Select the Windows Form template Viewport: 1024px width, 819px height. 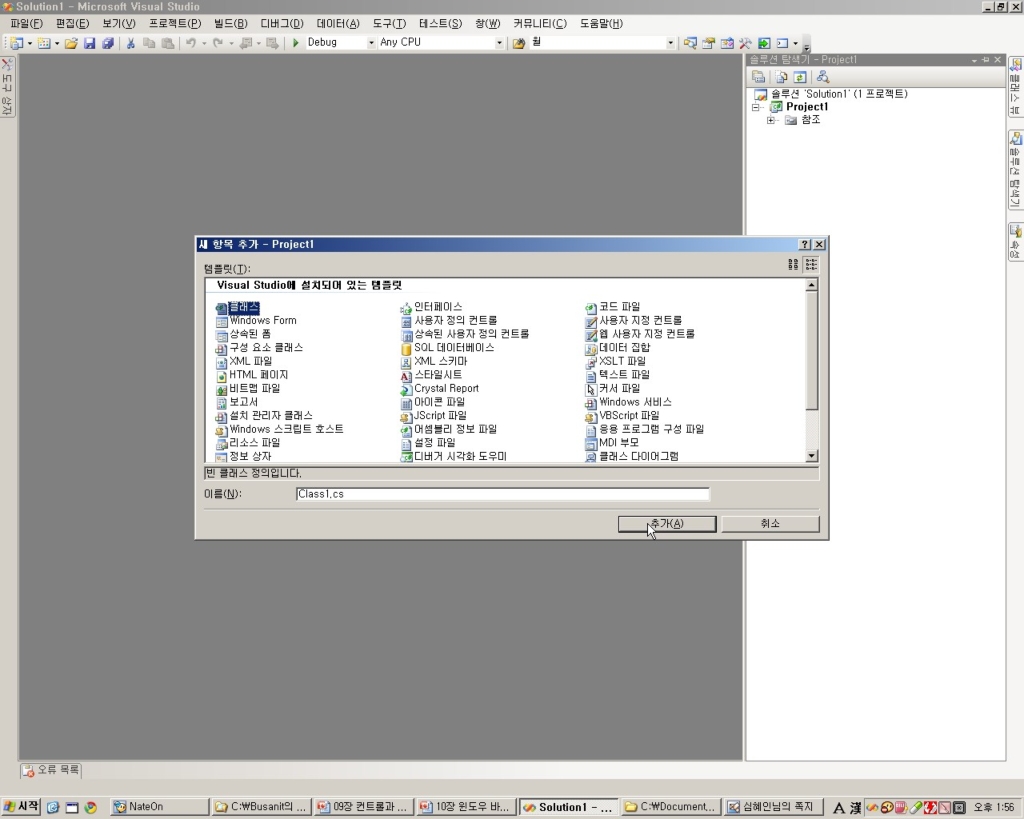click(x=256, y=321)
